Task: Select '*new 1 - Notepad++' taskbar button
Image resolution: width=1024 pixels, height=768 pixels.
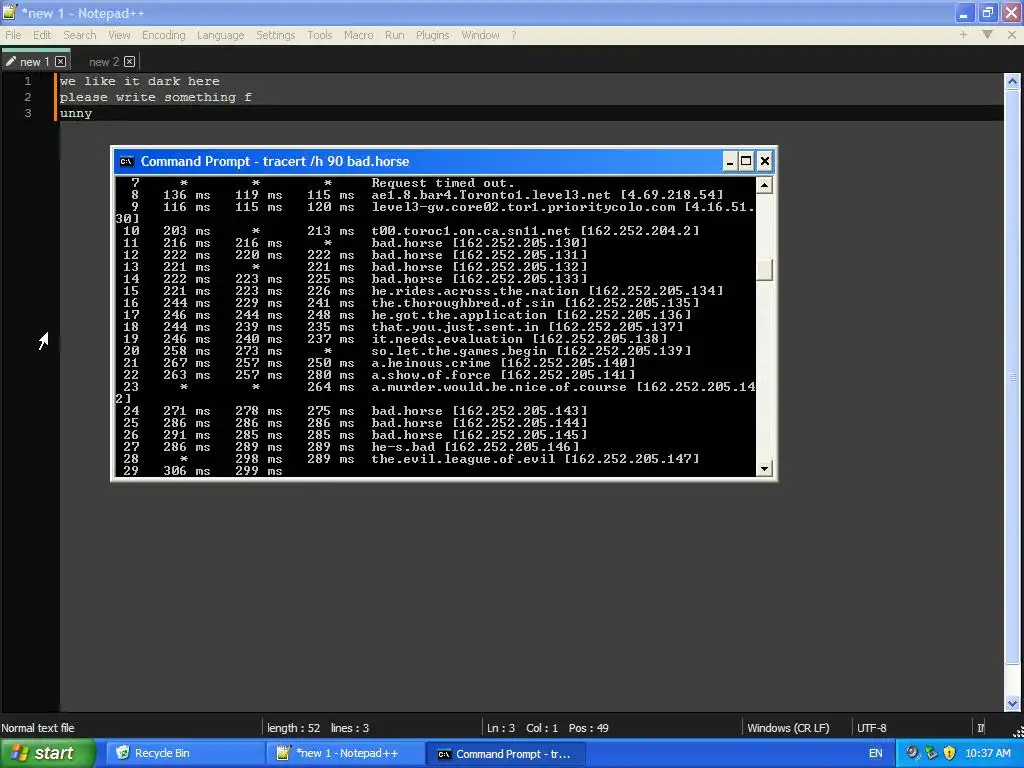Action: coord(345,754)
